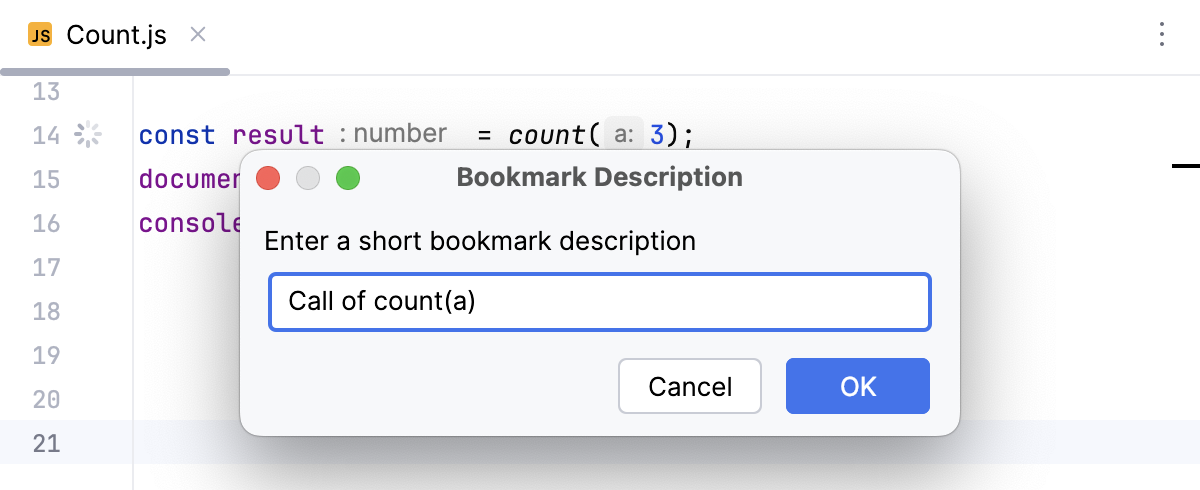Open the three-dot editor tab options menu

[x=1162, y=35]
